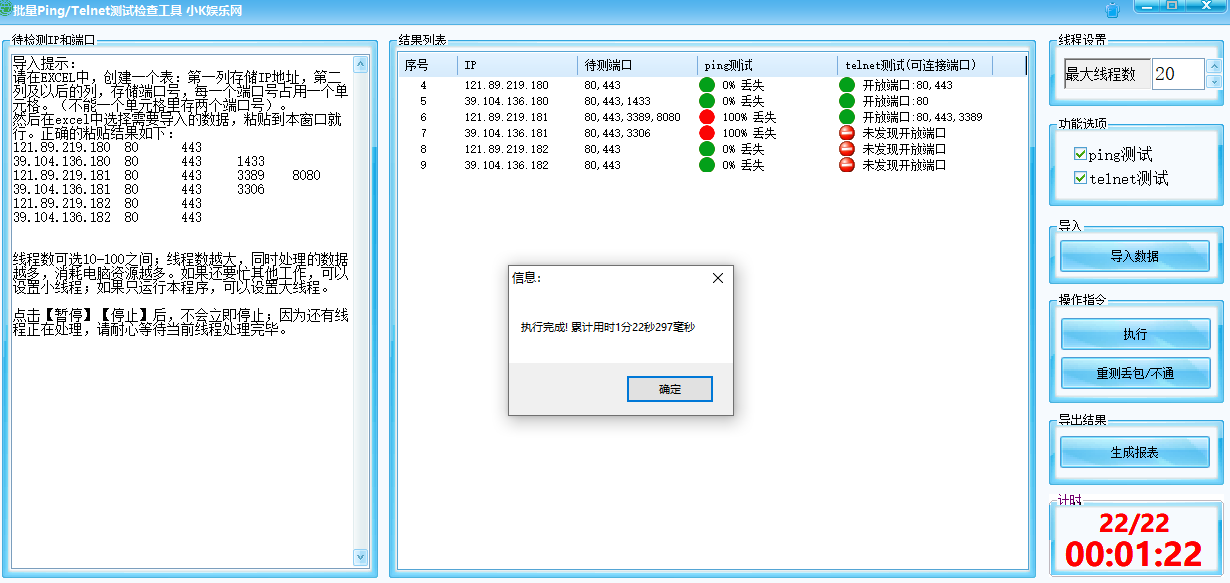Select result row IP 121.89.219.180 in results list
The height and width of the screenshot is (583, 1230).
[x=506, y=86]
